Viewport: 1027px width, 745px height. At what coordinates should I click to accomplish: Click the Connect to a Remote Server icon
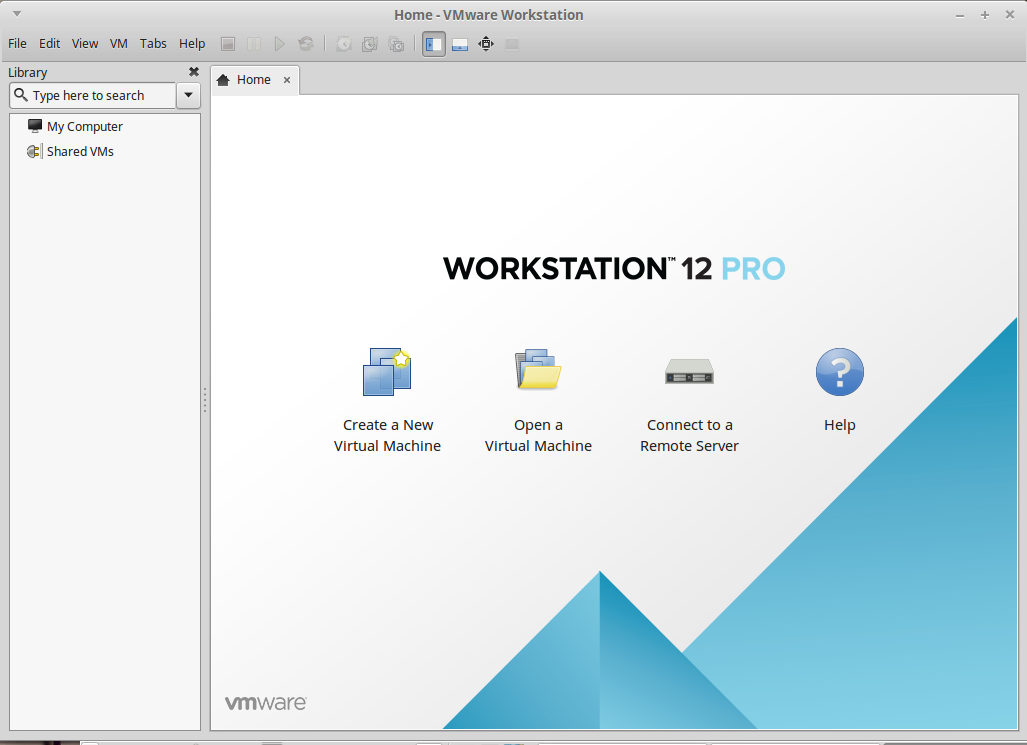point(689,372)
